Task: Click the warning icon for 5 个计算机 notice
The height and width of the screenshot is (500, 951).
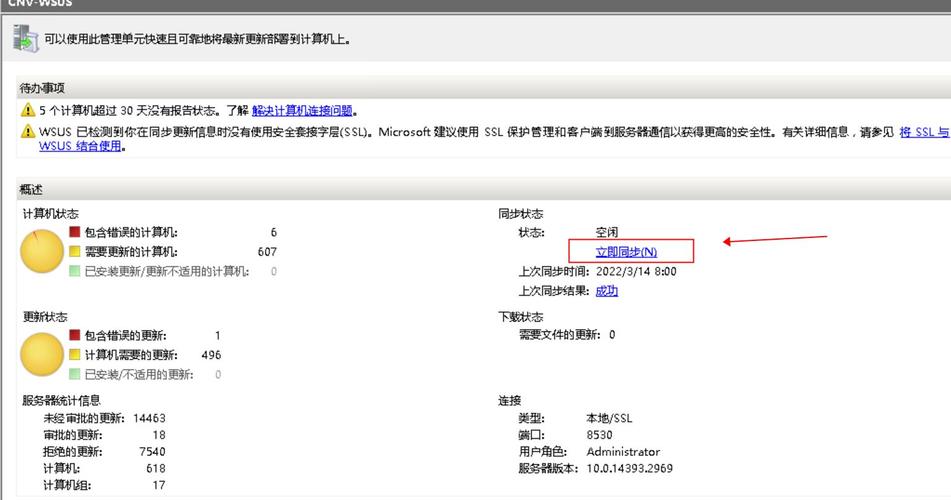Action: [x=28, y=110]
